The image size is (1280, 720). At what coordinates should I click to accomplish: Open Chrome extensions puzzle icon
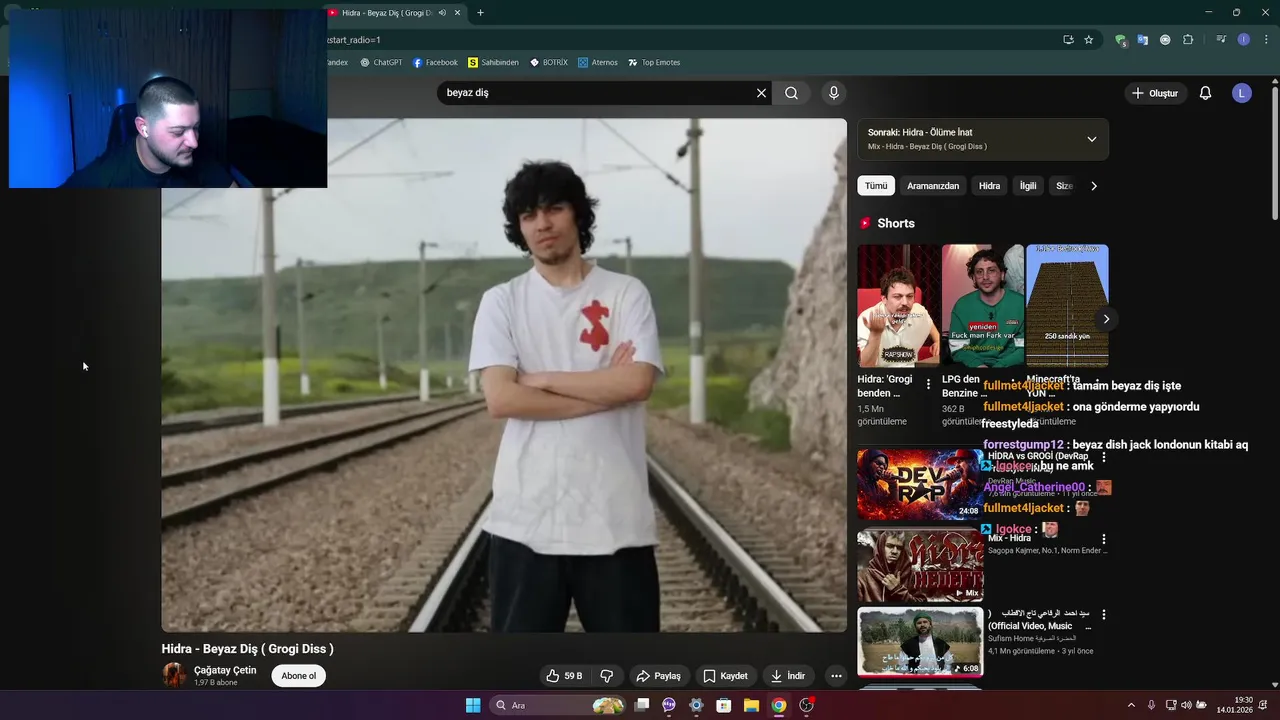click(1188, 40)
